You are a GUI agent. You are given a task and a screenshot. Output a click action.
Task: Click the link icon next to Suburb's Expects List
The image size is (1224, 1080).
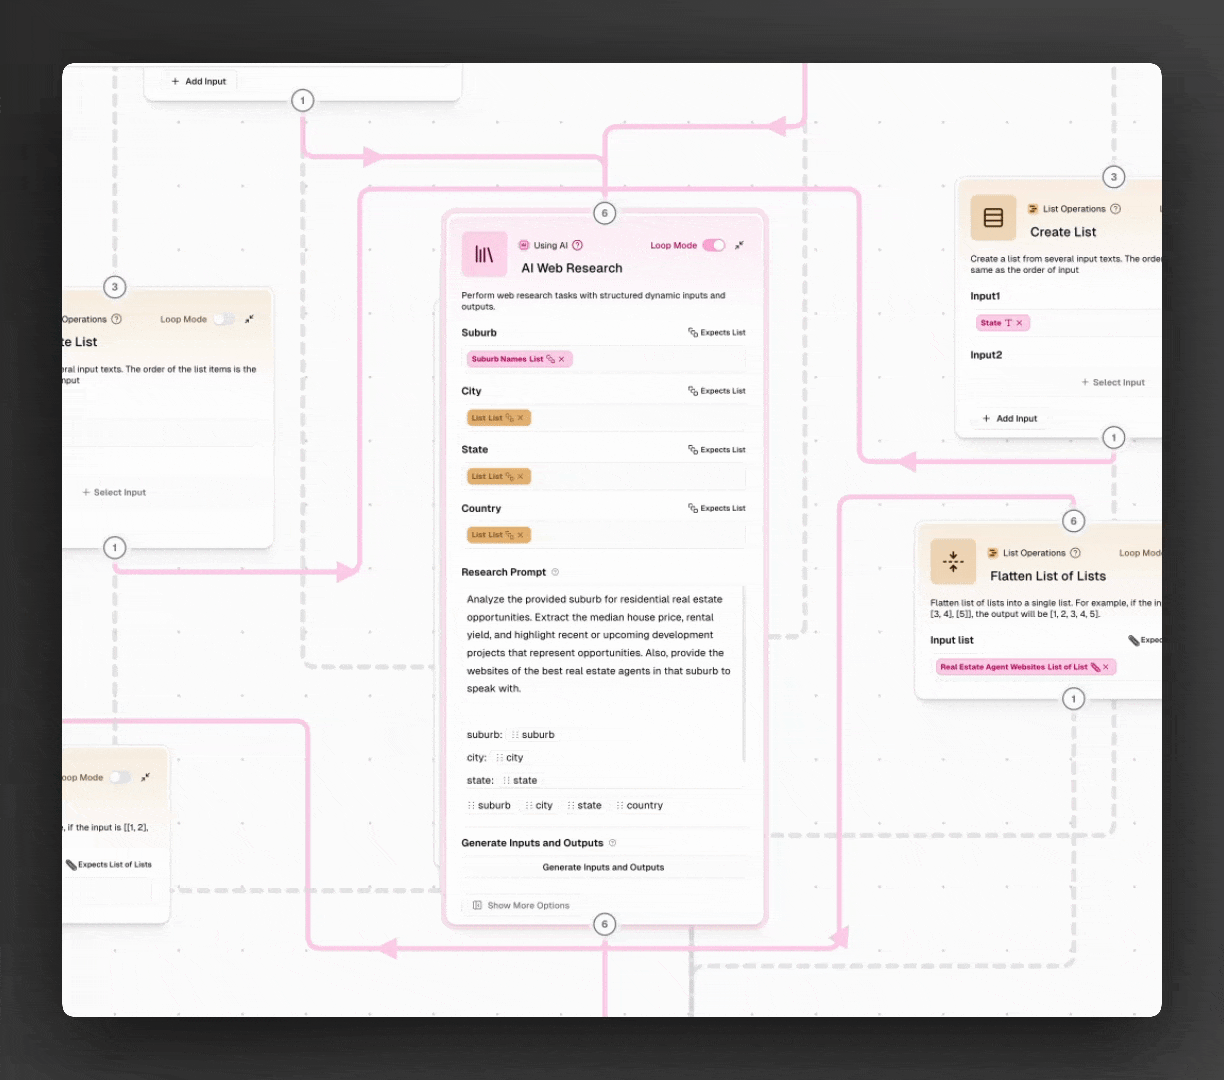pos(692,332)
